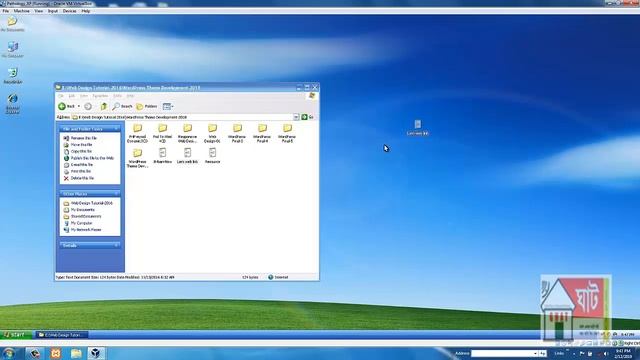Open My Computer desktop icon
The height and width of the screenshot is (360, 640).
point(13,50)
